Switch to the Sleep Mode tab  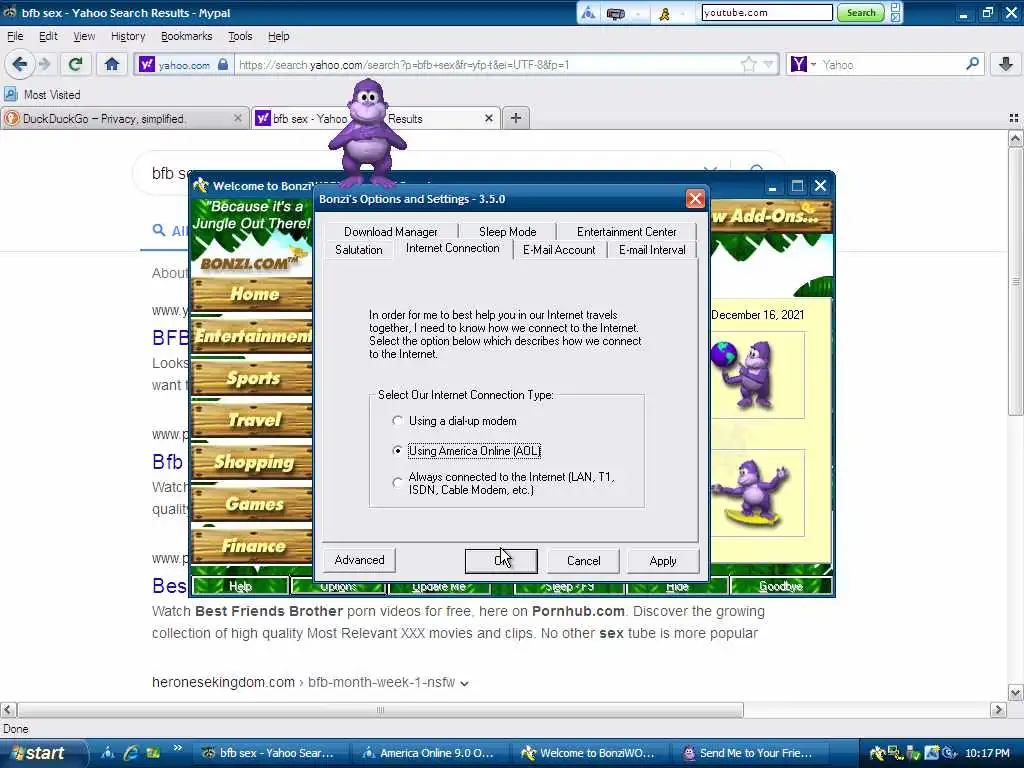(507, 231)
